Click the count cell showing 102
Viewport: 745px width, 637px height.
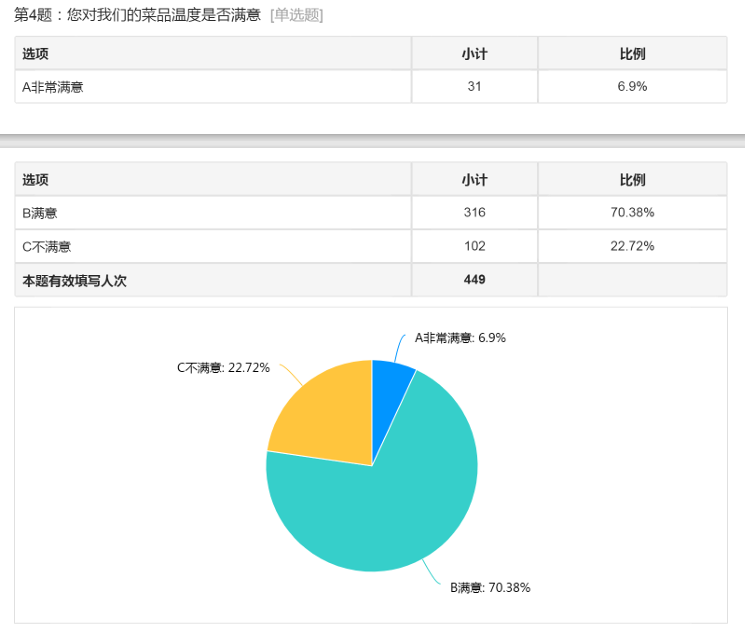click(x=474, y=246)
